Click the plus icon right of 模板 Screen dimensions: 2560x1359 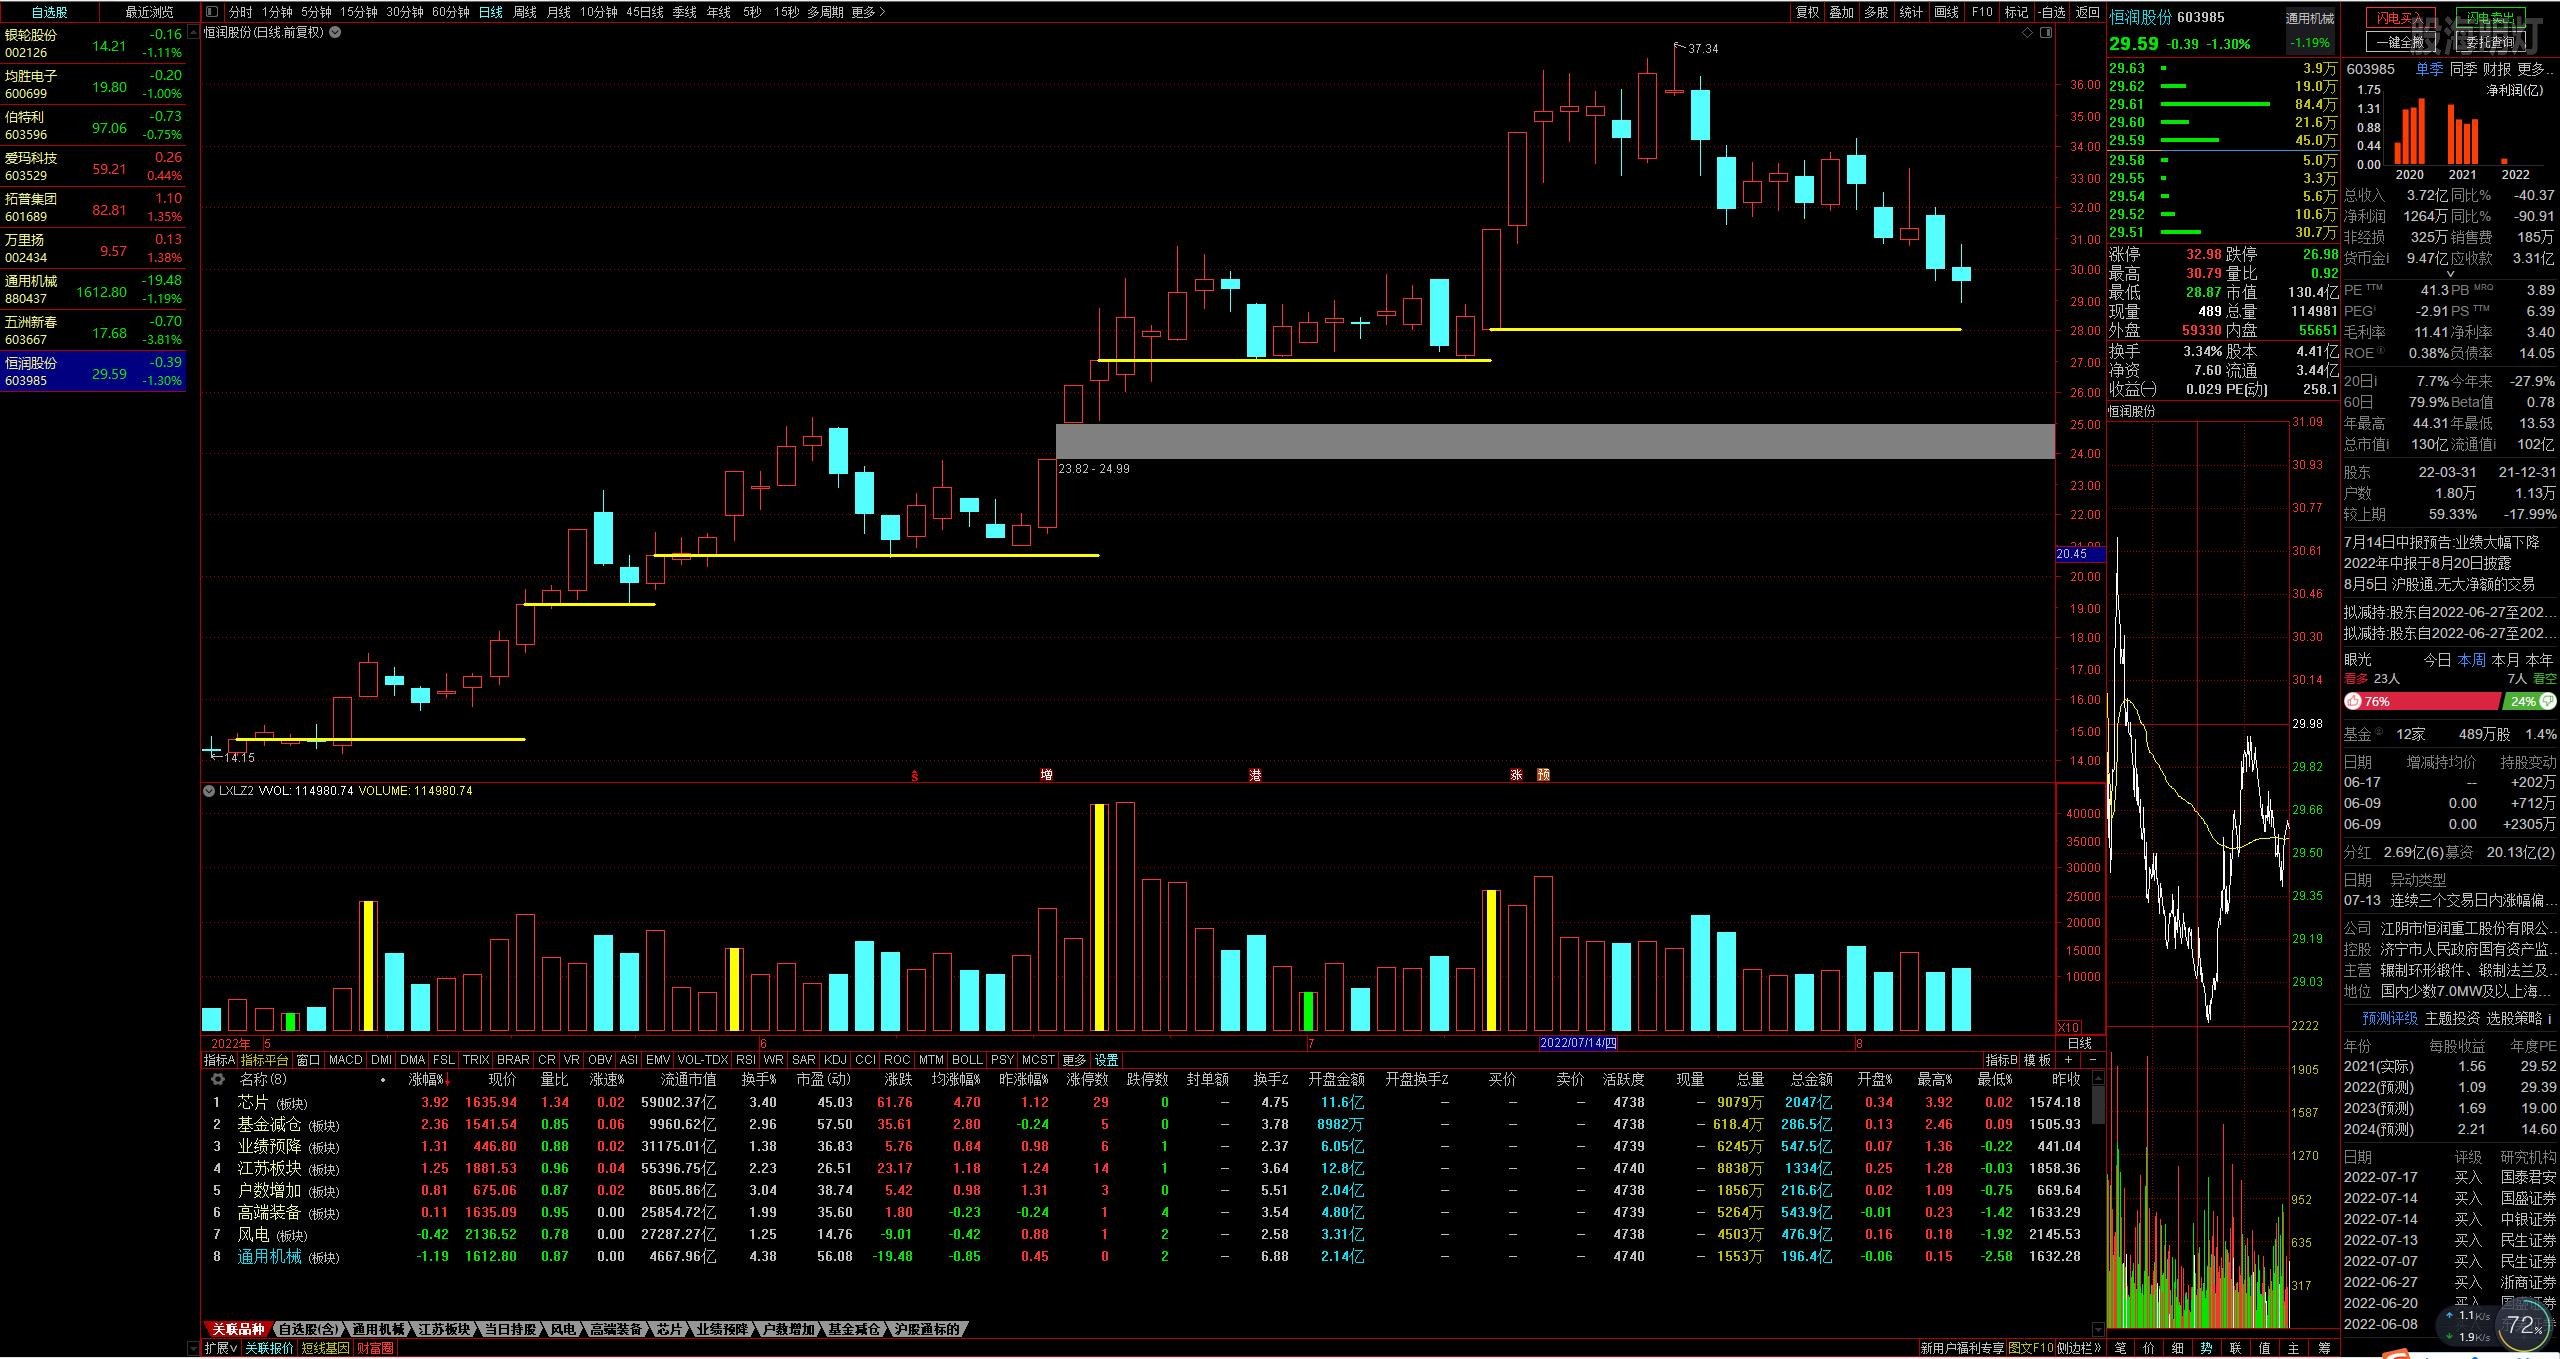click(2069, 1060)
